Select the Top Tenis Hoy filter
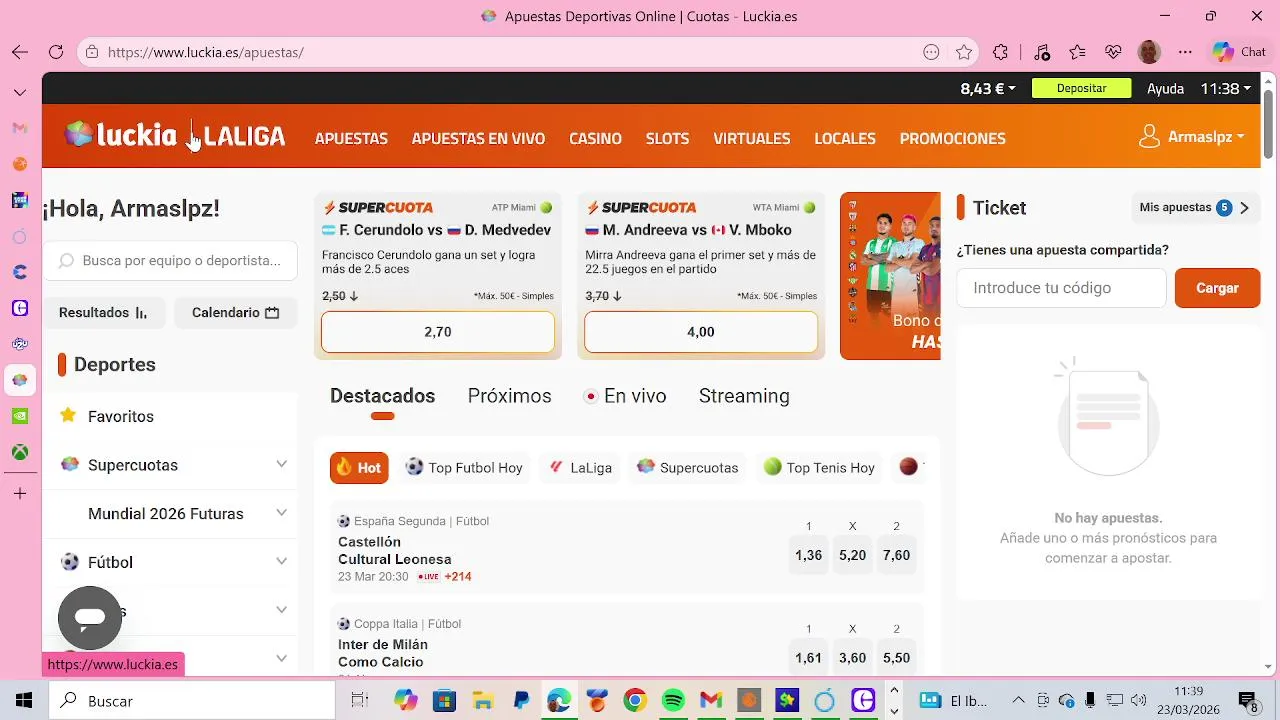This screenshot has width=1280, height=720. pyautogui.click(x=819, y=467)
